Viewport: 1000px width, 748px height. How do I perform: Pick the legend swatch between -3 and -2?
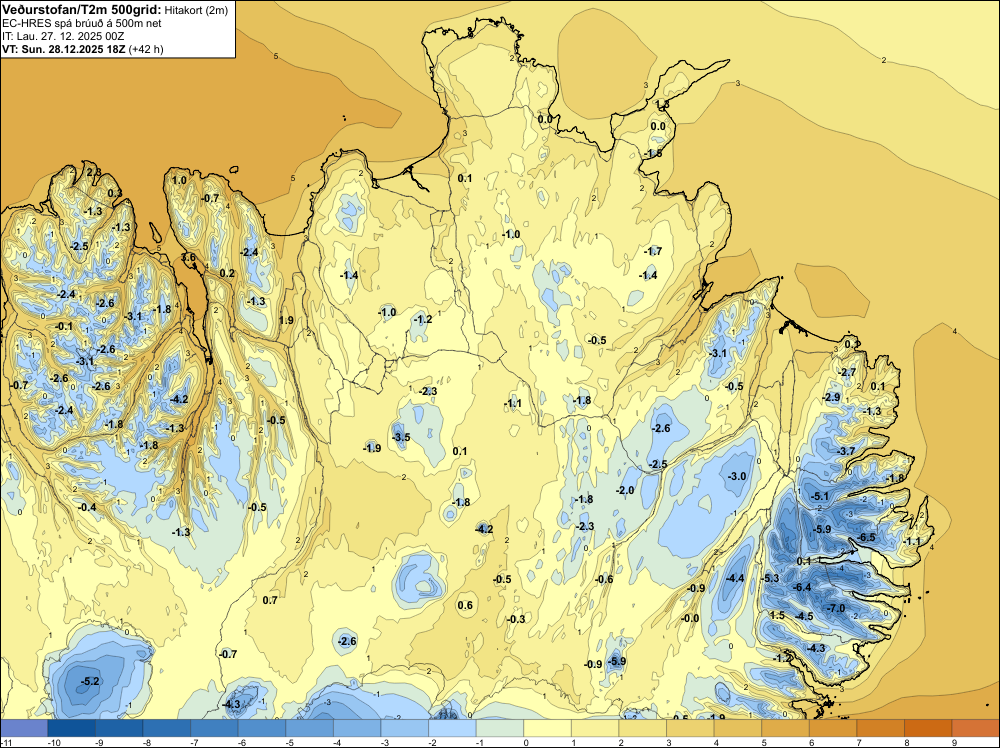(405, 728)
